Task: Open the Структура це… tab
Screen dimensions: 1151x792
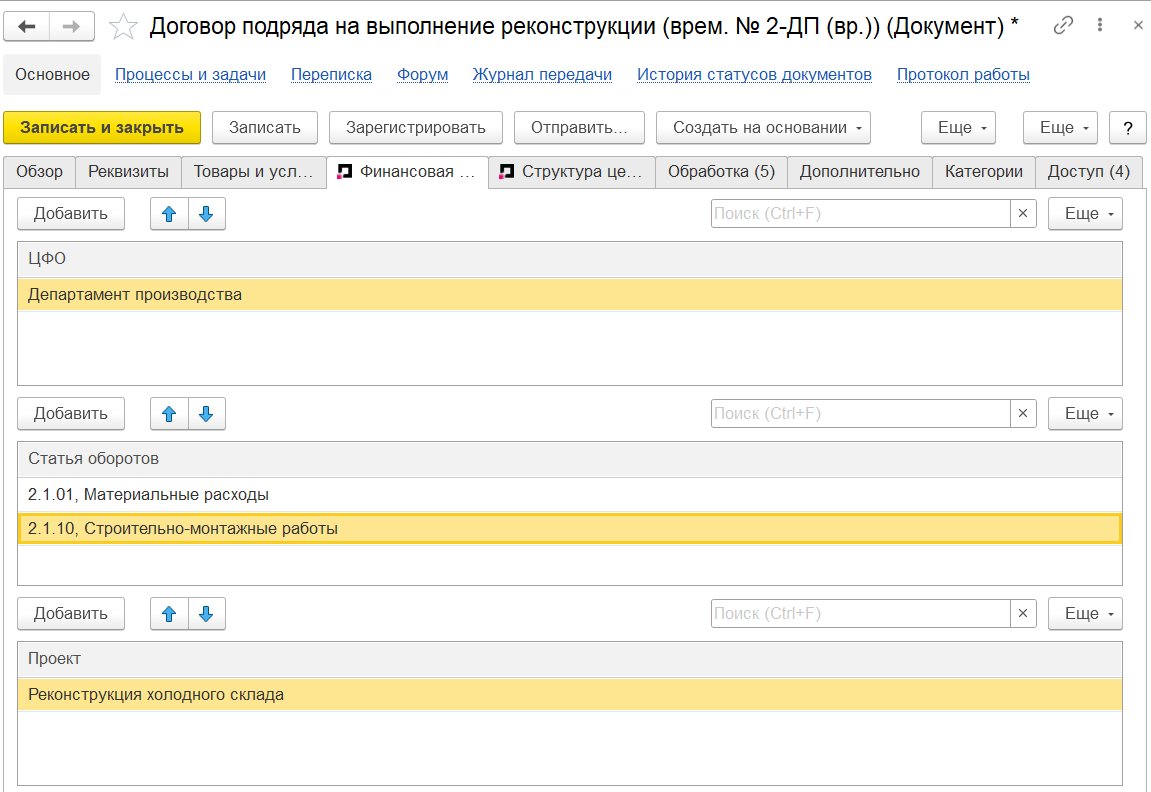Action: (x=572, y=172)
